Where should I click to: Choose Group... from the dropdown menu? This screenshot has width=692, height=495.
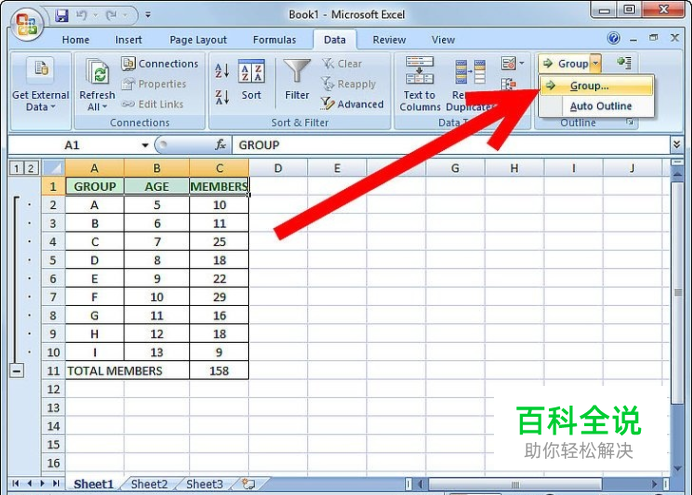pyautogui.click(x=596, y=86)
